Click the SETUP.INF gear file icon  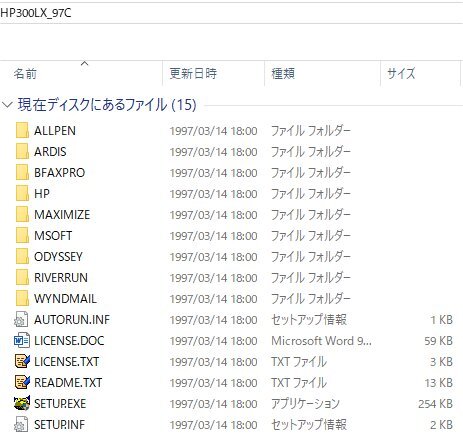(21, 424)
